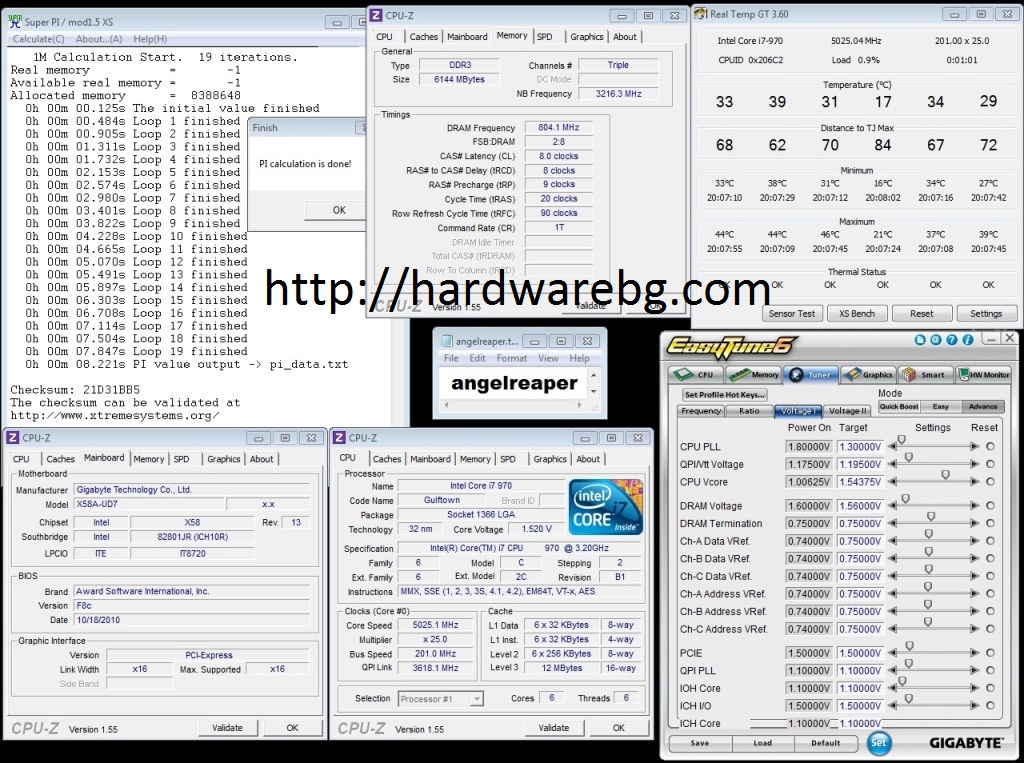This screenshot has width=1024, height=763.
Task: Open the document icon in EasyTune6 title bar
Action: [920, 340]
